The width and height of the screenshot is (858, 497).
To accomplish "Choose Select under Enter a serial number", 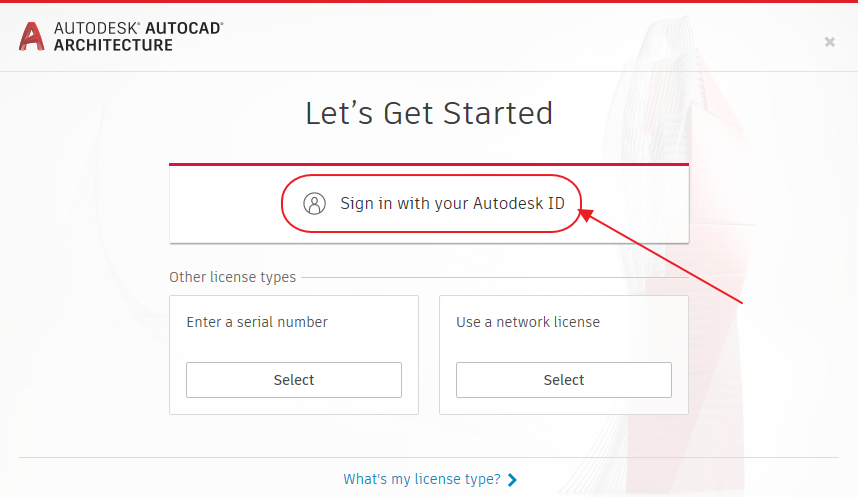I will tap(294, 380).
